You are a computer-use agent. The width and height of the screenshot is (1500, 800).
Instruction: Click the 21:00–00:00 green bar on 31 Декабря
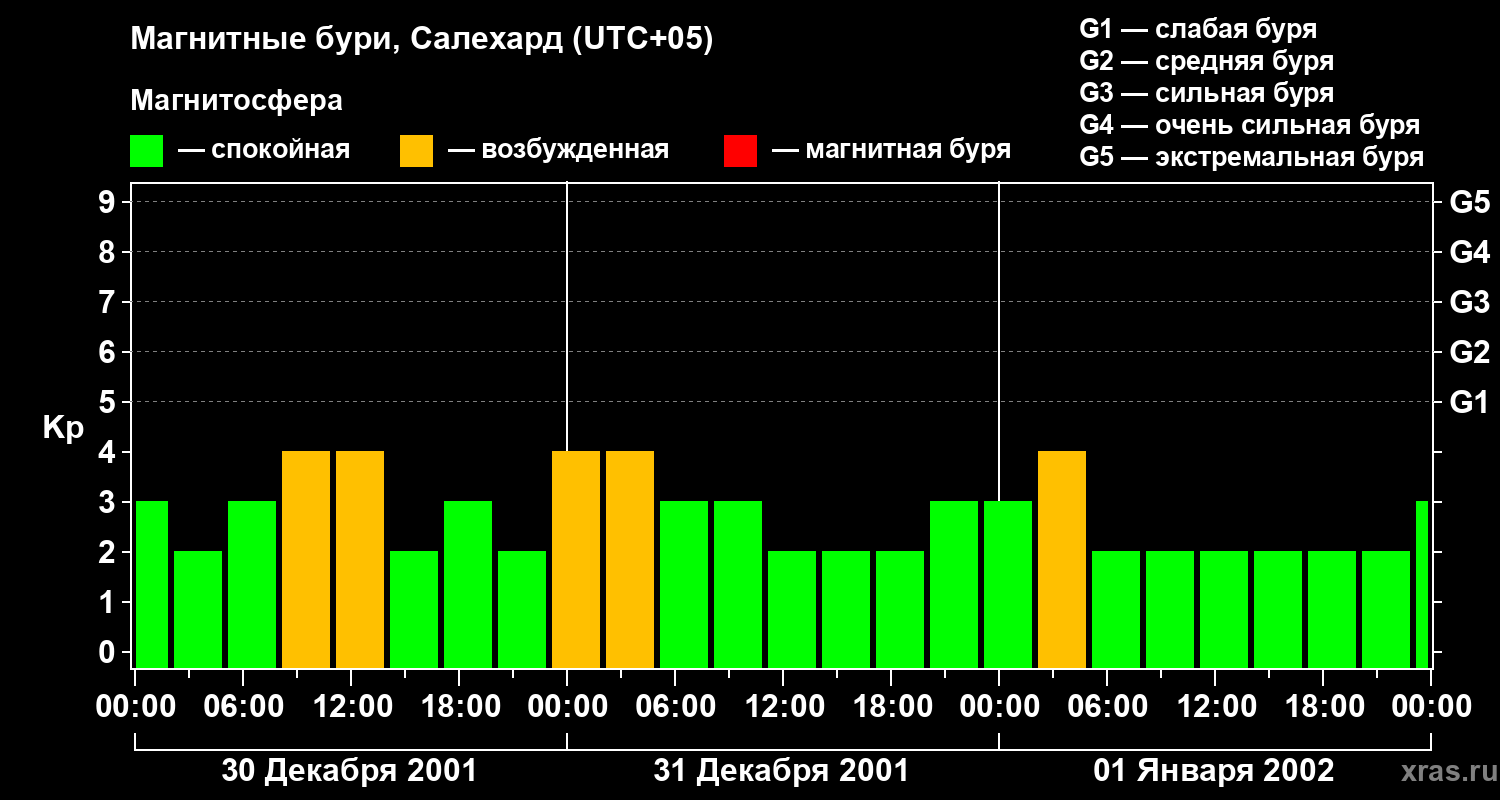coord(954,584)
